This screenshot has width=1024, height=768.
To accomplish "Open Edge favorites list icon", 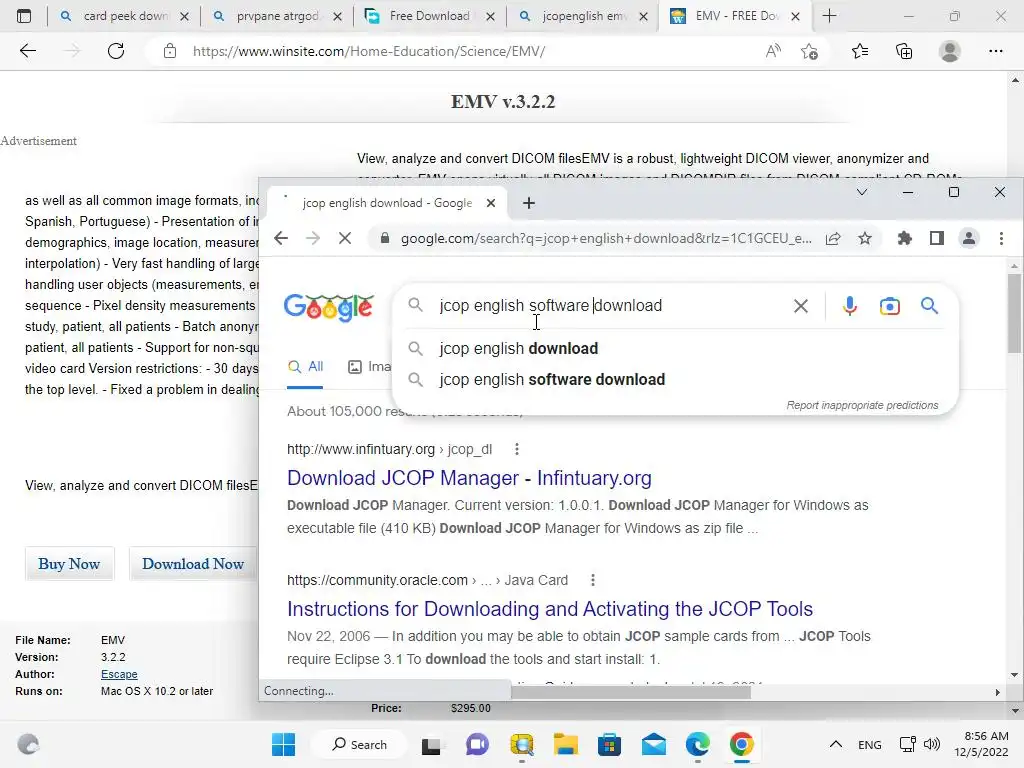I will coord(860,51).
